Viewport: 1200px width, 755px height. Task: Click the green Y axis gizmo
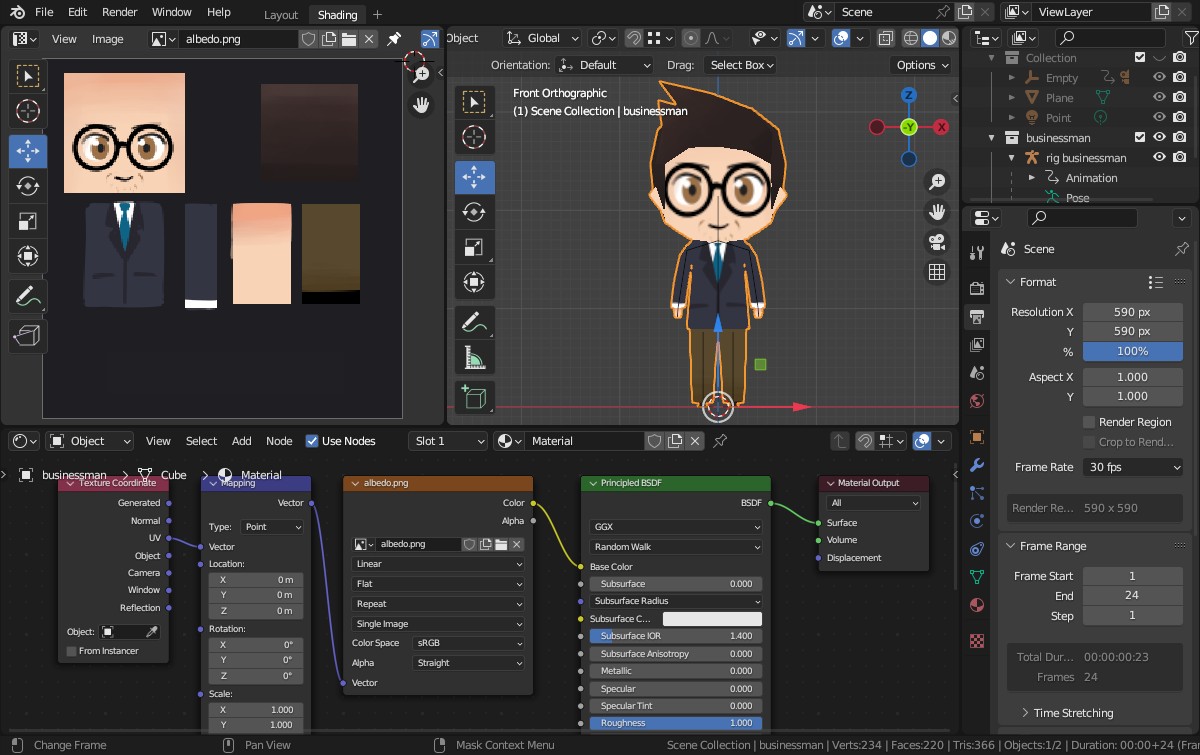(909, 127)
